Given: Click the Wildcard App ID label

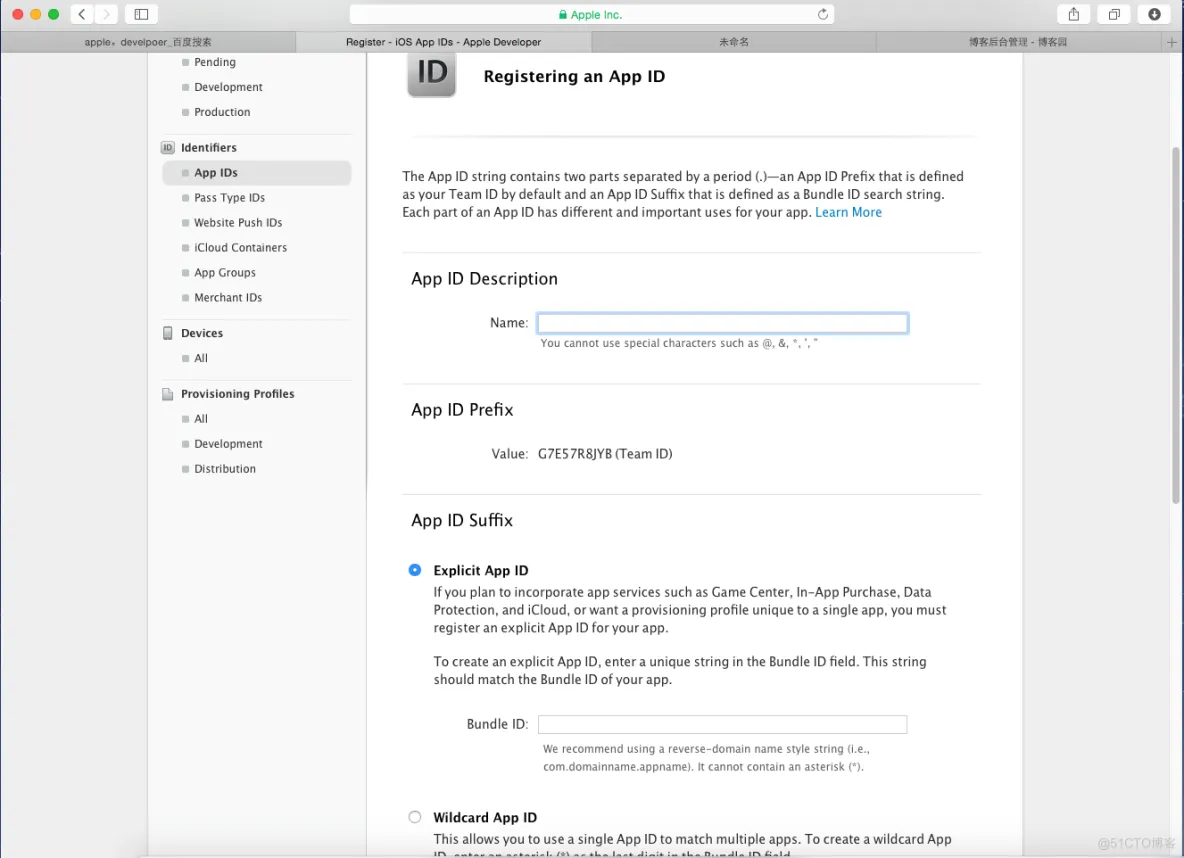Looking at the screenshot, I should point(485,817).
